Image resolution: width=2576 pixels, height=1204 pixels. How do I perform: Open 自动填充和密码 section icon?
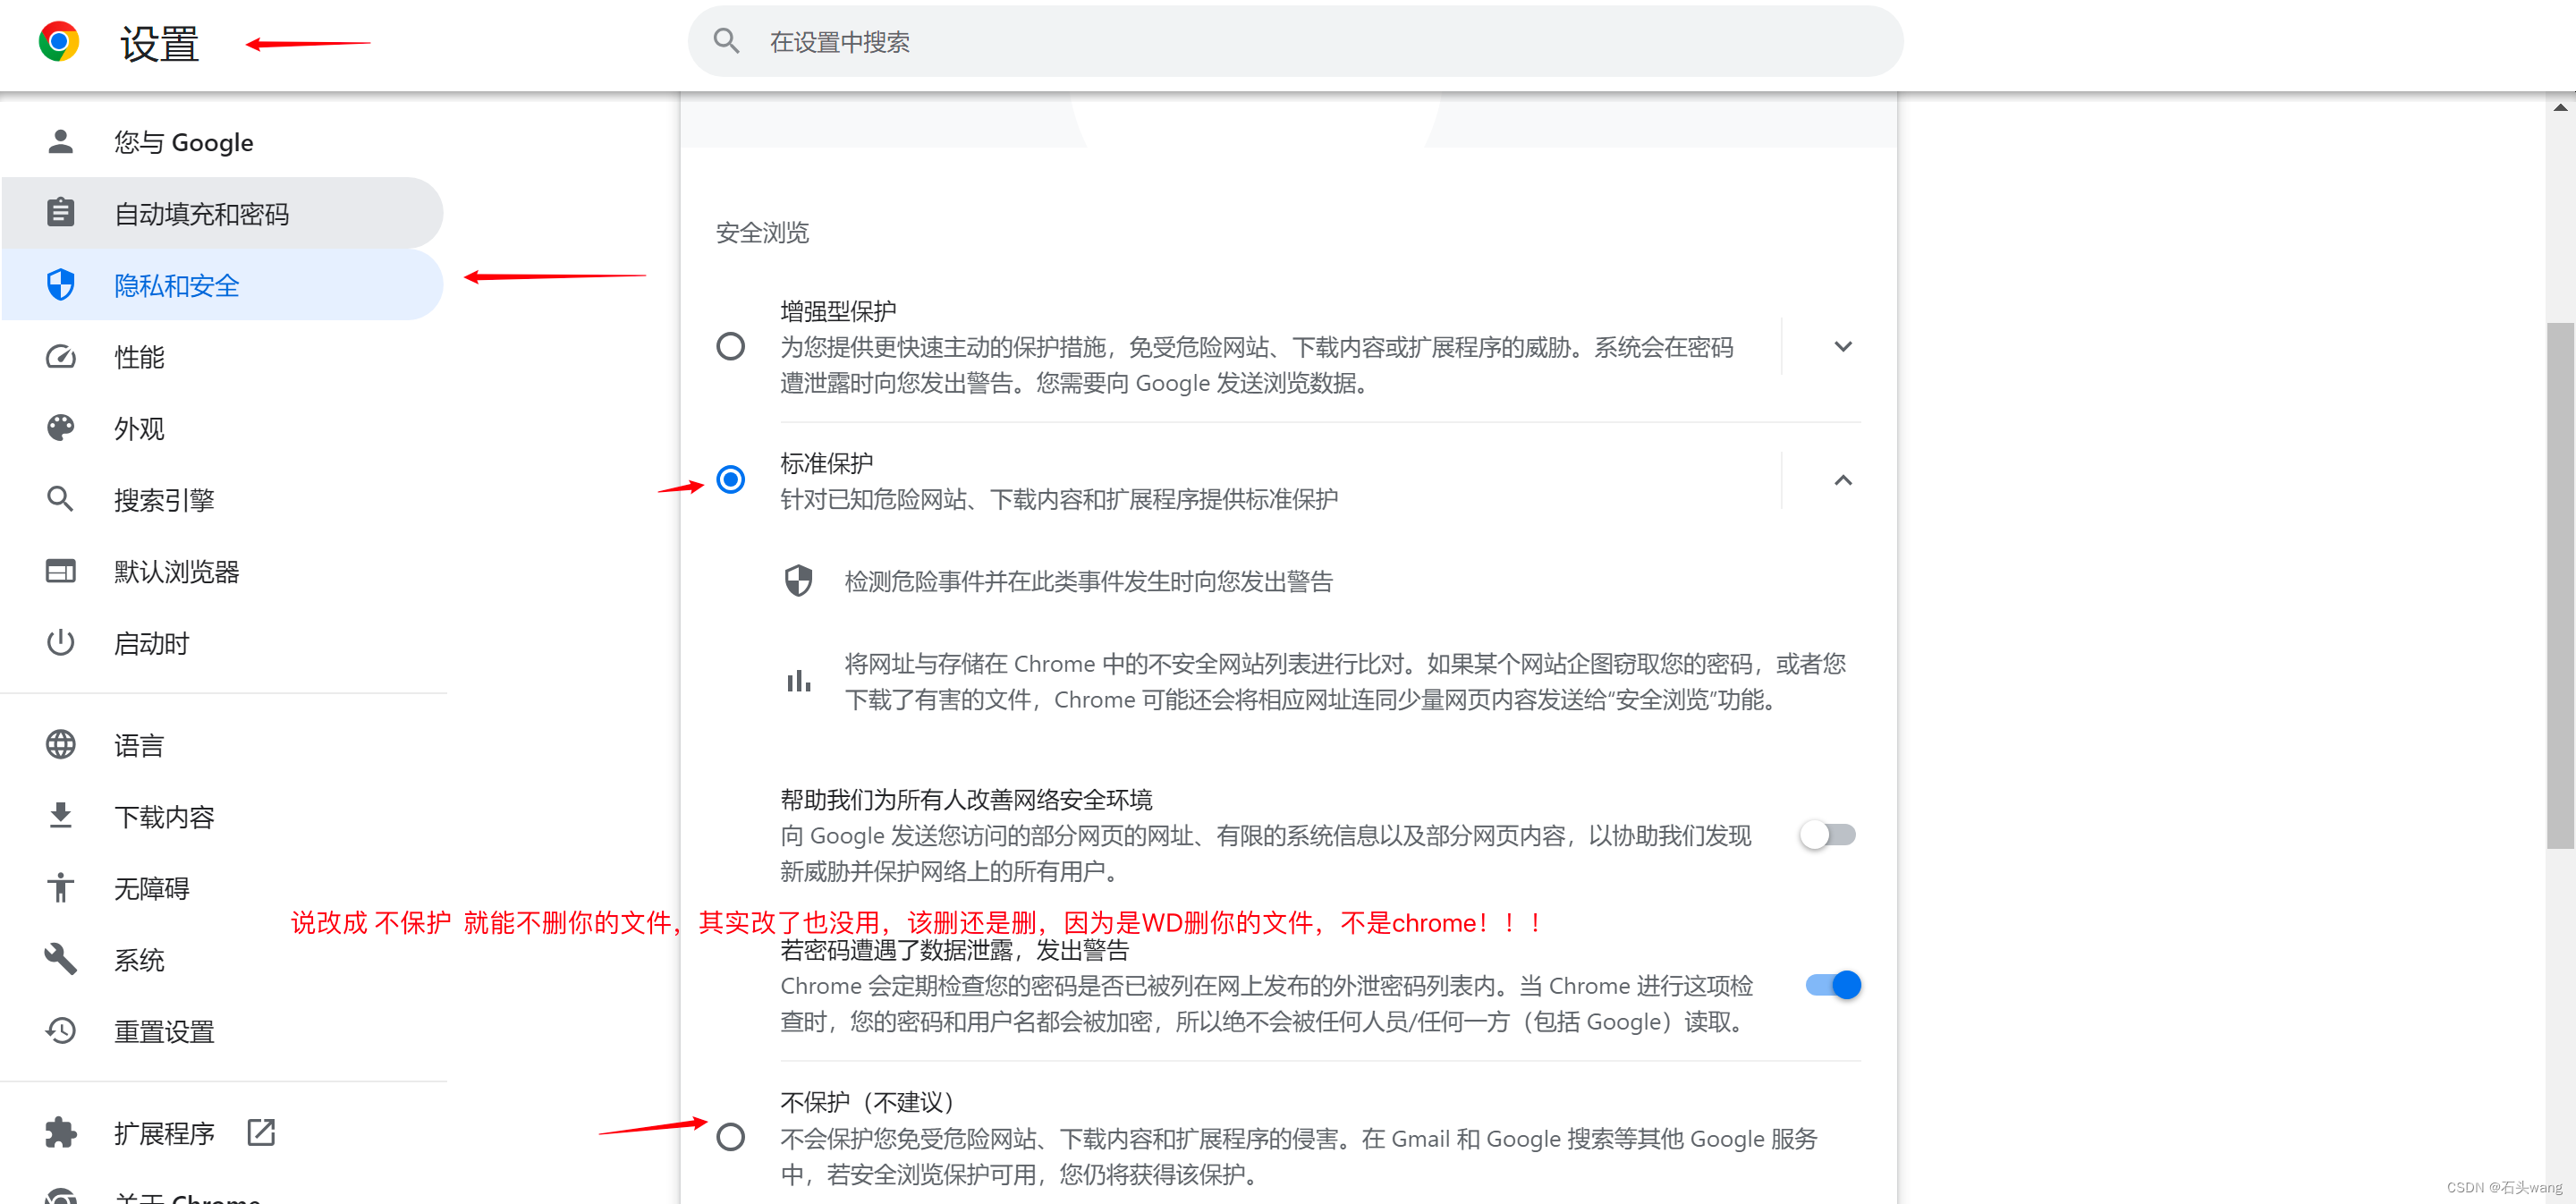59,212
